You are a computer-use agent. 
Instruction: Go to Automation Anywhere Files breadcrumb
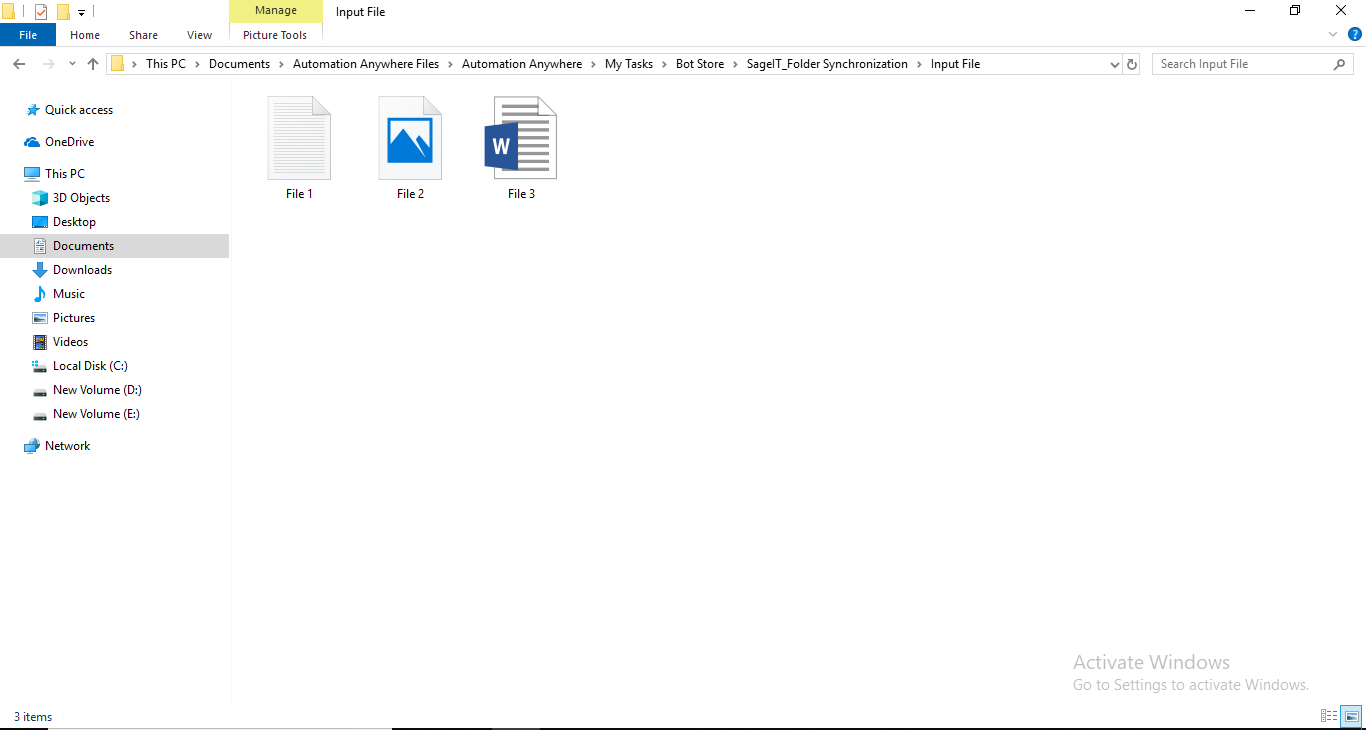click(366, 64)
